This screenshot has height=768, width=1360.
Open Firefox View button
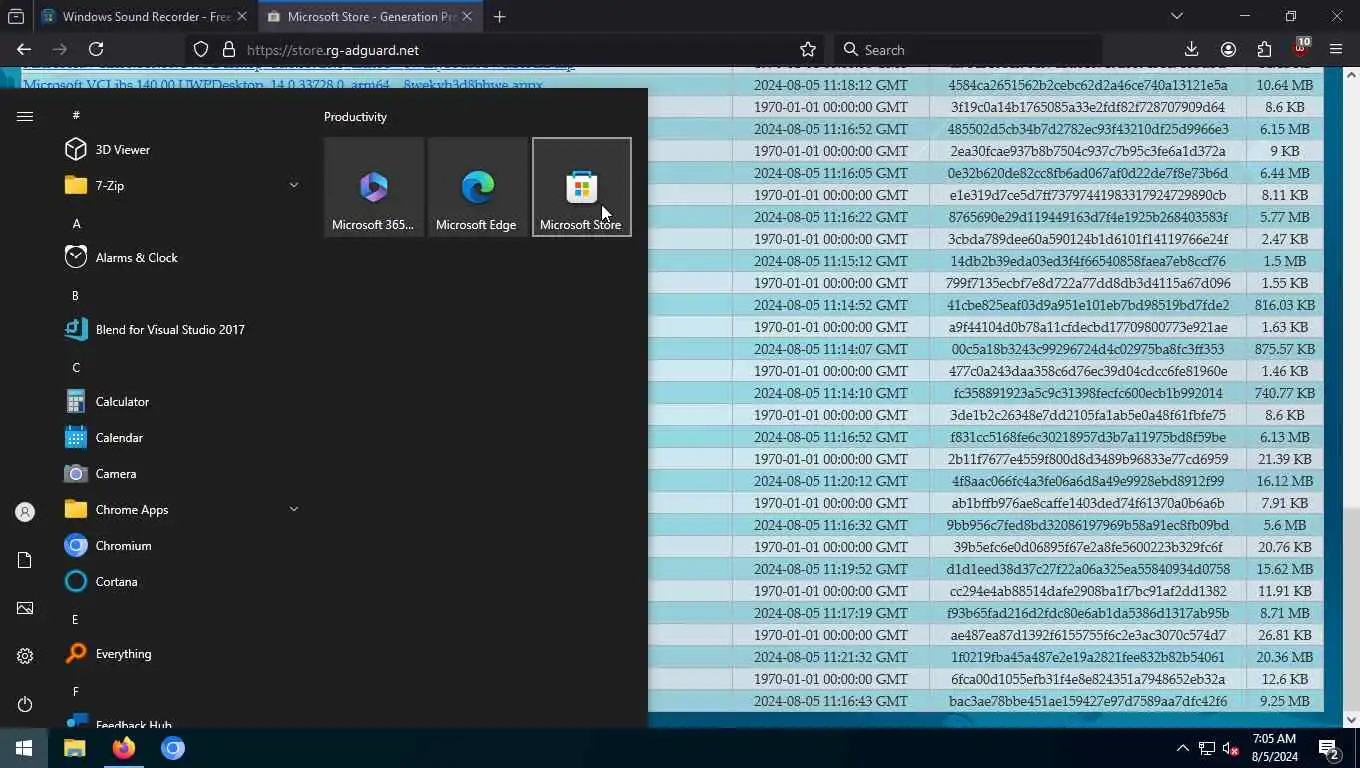[16, 17]
